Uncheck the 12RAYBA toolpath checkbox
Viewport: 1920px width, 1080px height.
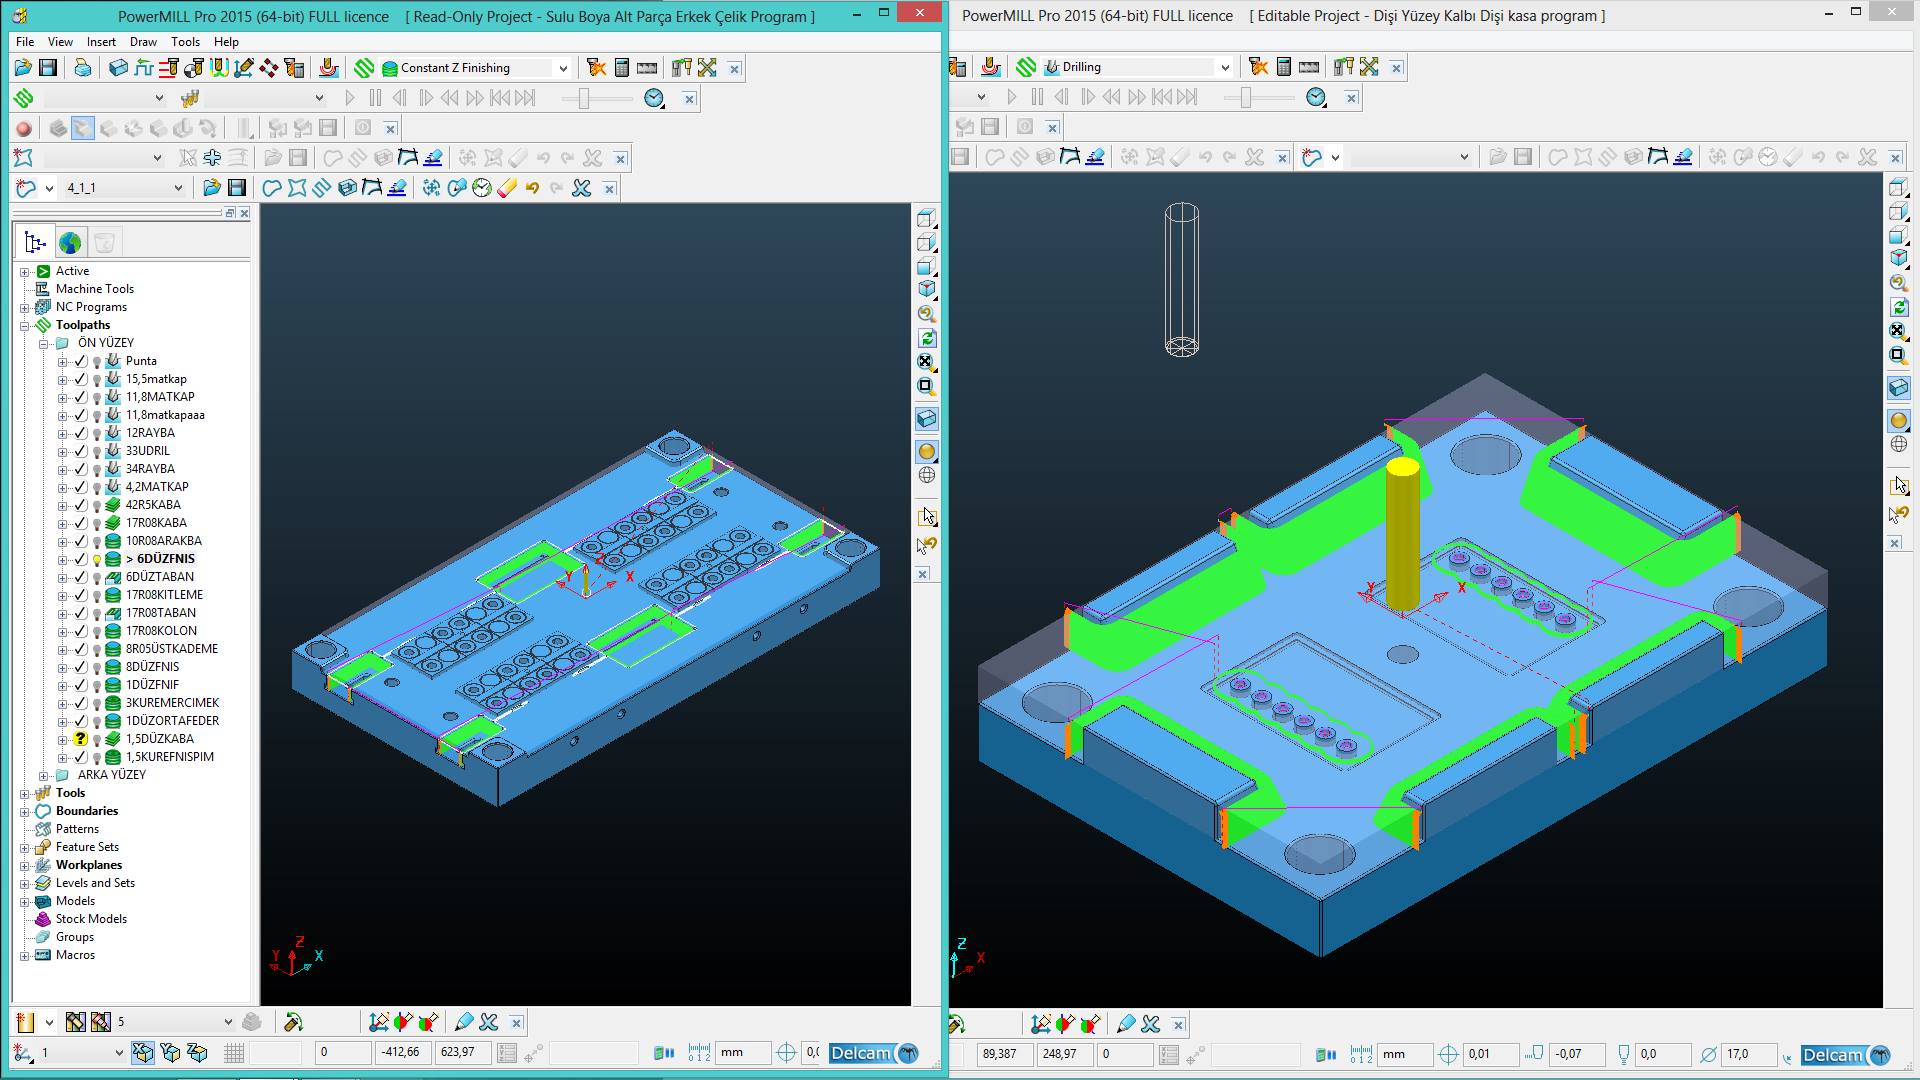(x=81, y=433)
